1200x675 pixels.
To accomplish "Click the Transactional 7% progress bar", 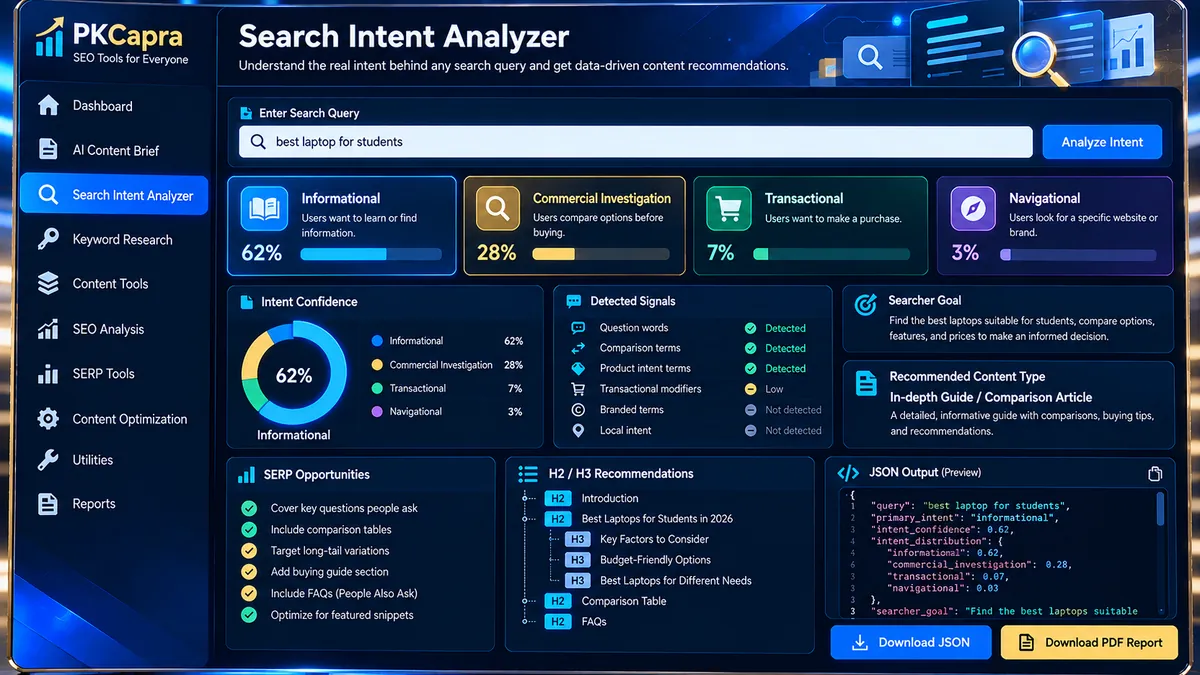I will point(832,255).
